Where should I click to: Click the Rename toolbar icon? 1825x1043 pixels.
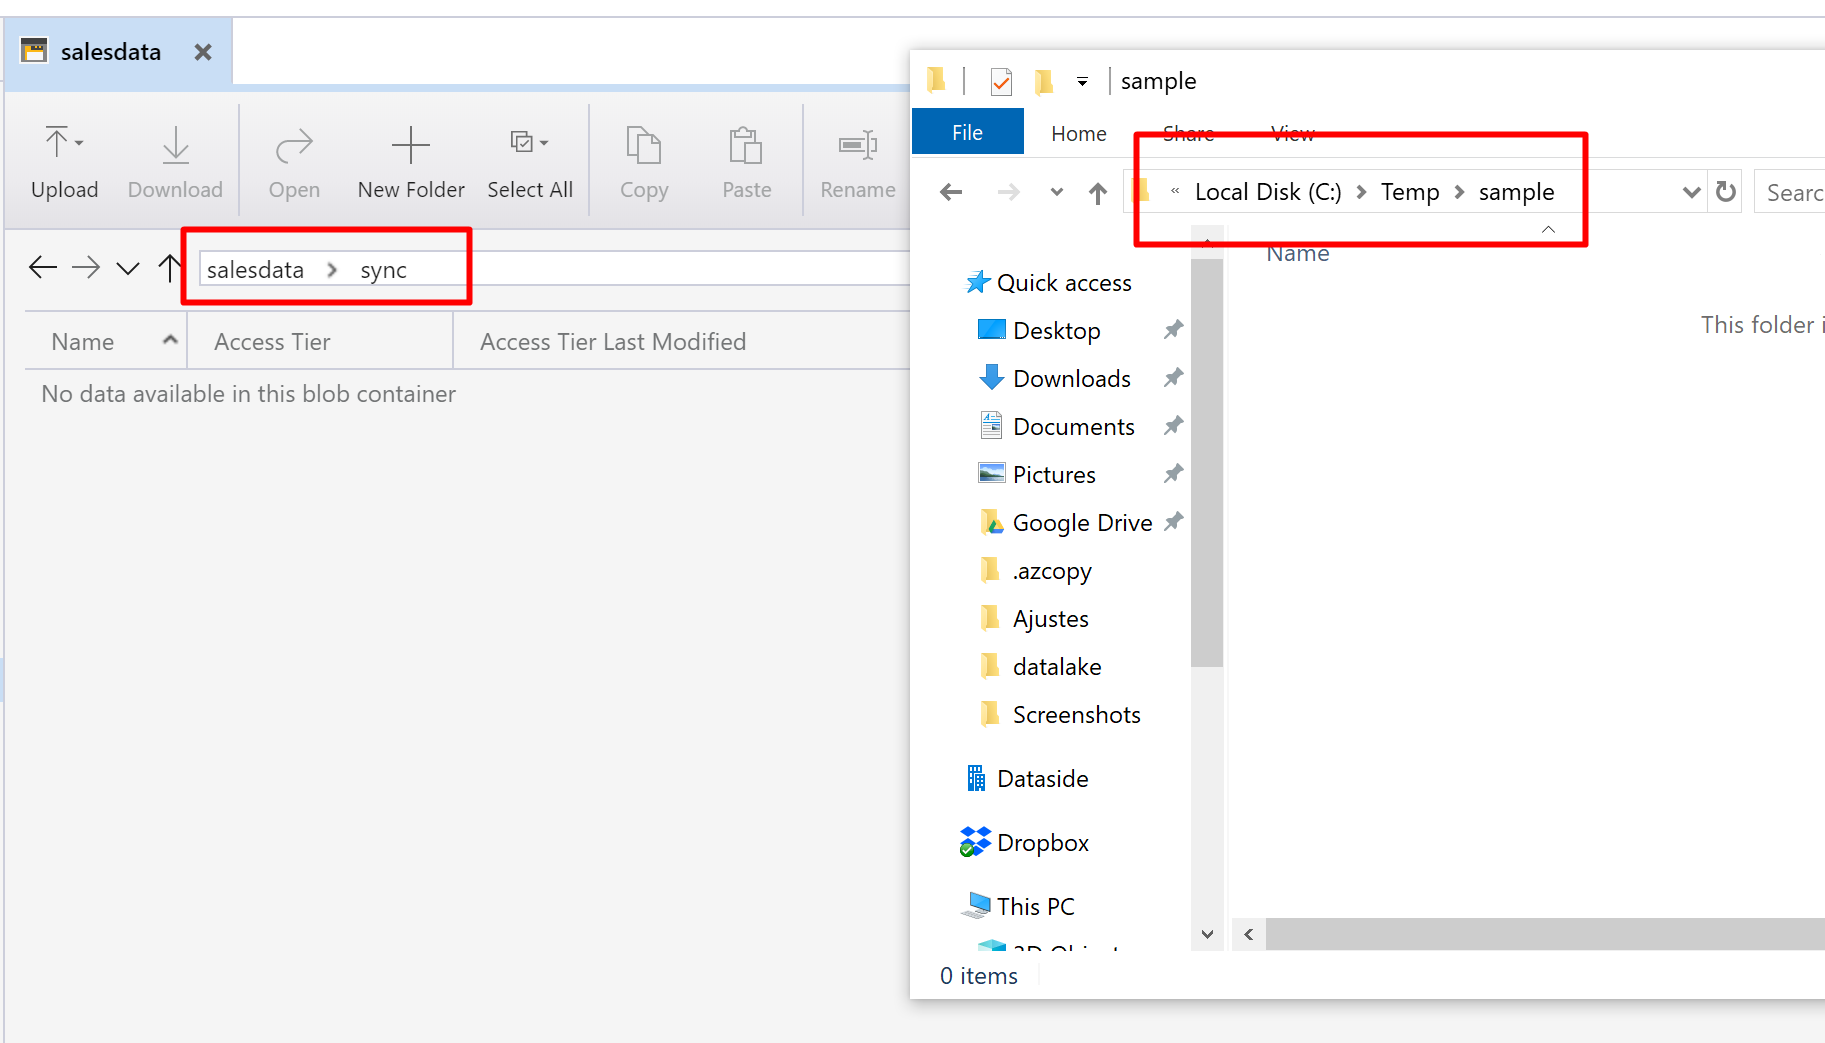pos(858,161)
